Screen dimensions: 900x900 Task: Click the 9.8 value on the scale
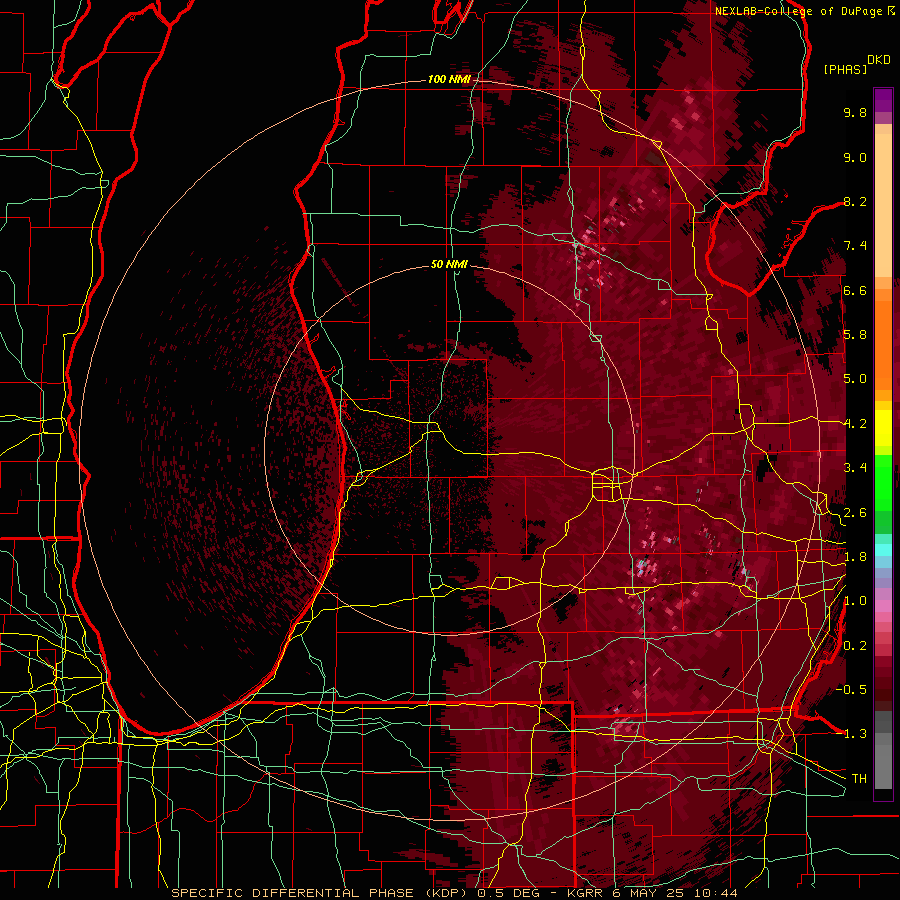(x=855, y=112)
